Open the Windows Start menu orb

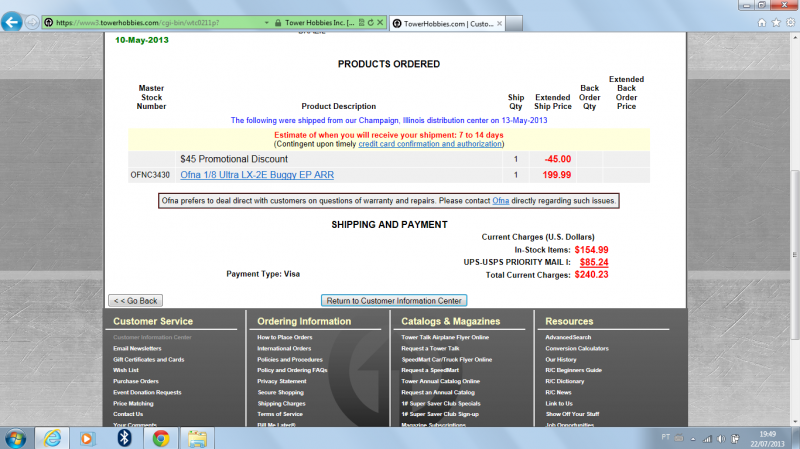point(15,439)
